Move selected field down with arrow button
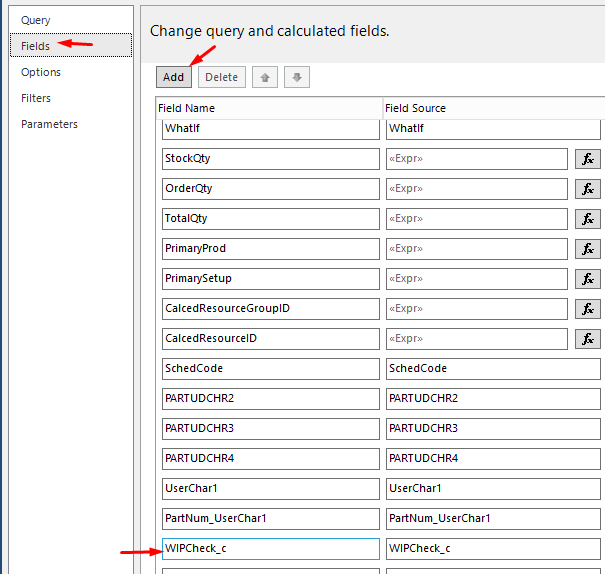 coord(297,77)
